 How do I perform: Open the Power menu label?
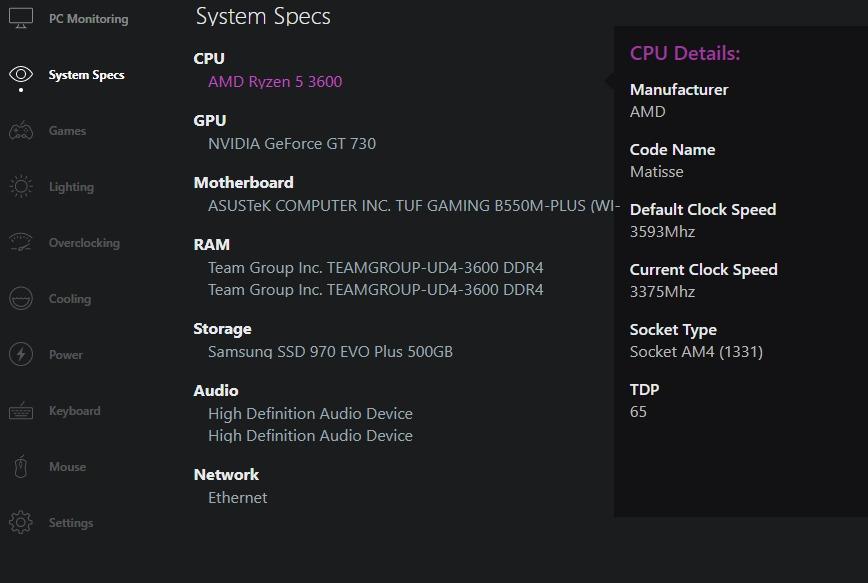[x=66, y=355]
